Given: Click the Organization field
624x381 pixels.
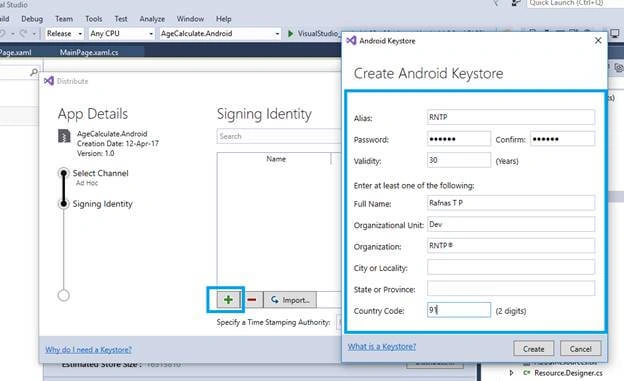Looking at the screenshot, I should 511,246.
